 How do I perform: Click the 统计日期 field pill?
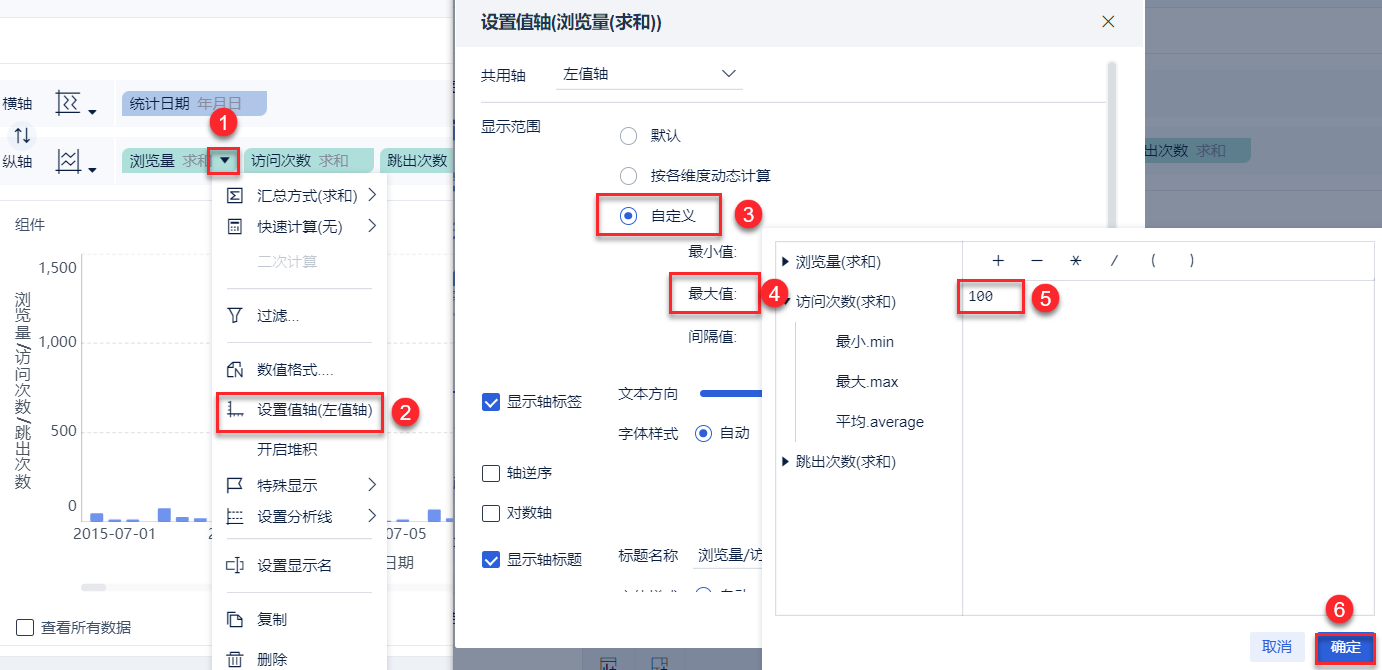click(195, 103)
